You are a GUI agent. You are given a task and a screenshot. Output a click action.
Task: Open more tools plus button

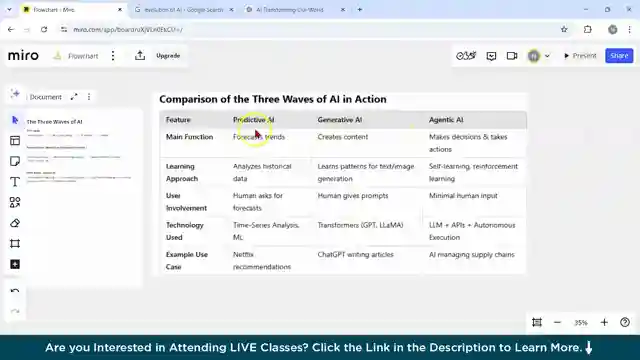click(x=15, y=264)
